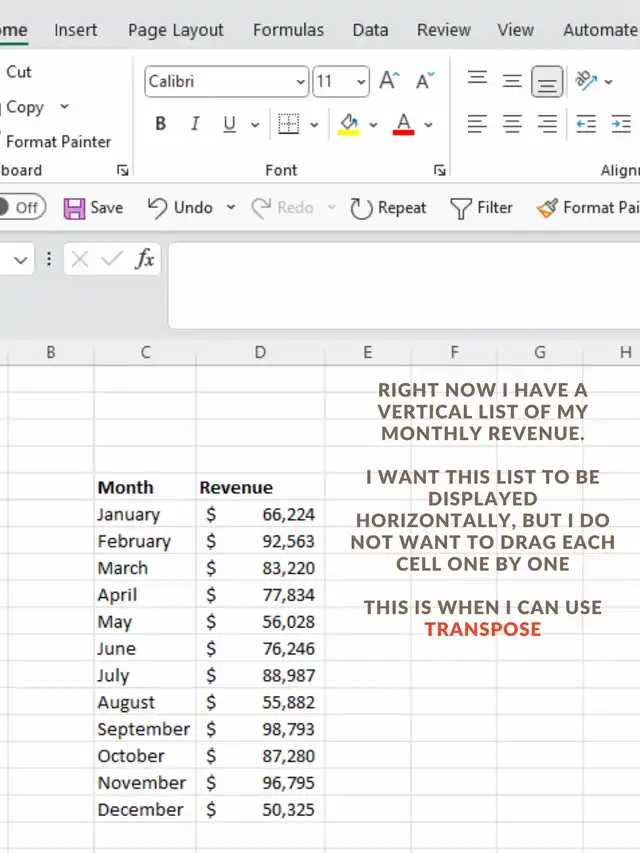Screen dimensions: 640x853
Task: Increase cell indent
Action: pos(620,125)
